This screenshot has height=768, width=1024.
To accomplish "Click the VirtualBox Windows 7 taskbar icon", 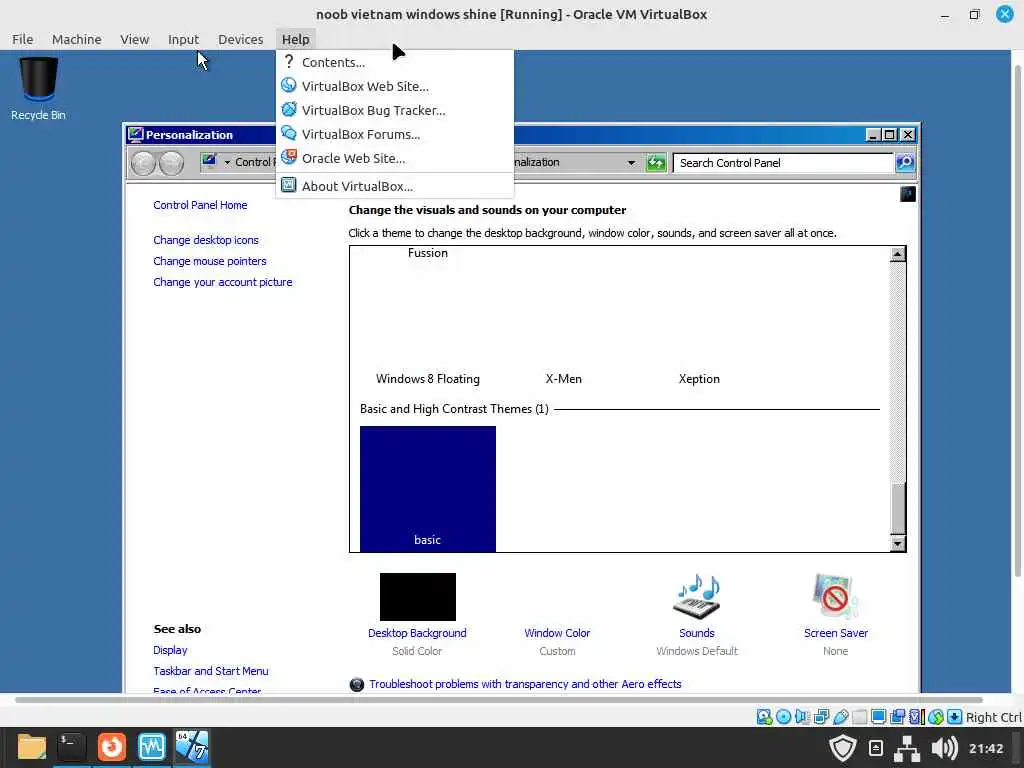I will coord(192,747).
